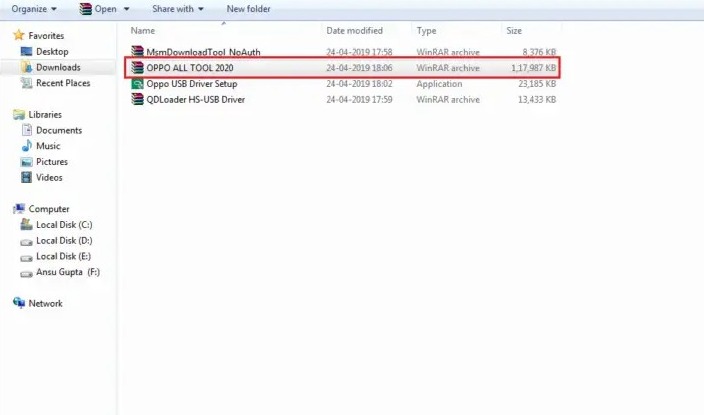This screenshot has width=704, height=415.
Task: Click the Local Disk (C:) drive icon
Action: coord(27,225)
